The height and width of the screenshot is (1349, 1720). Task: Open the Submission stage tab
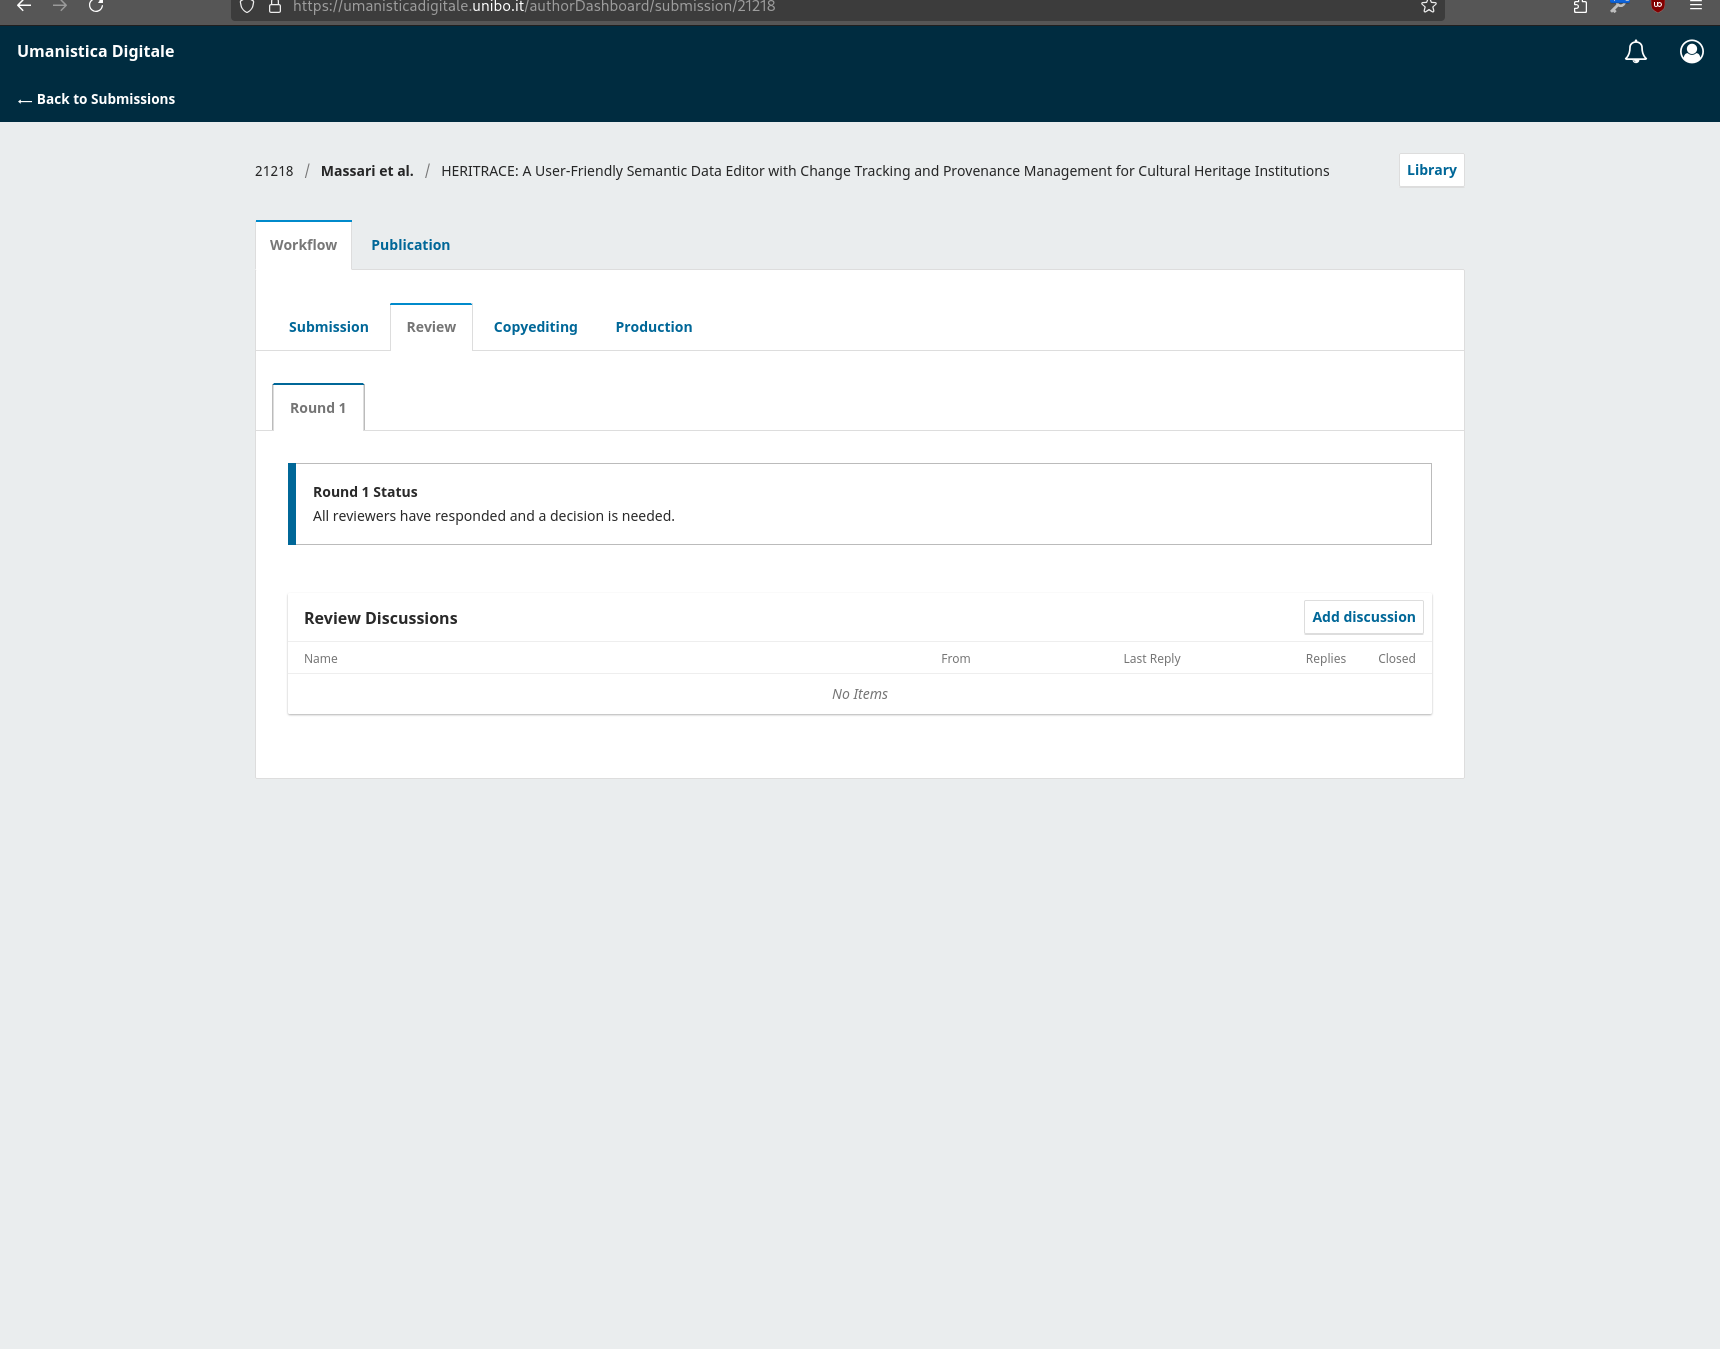pos(329,327)
